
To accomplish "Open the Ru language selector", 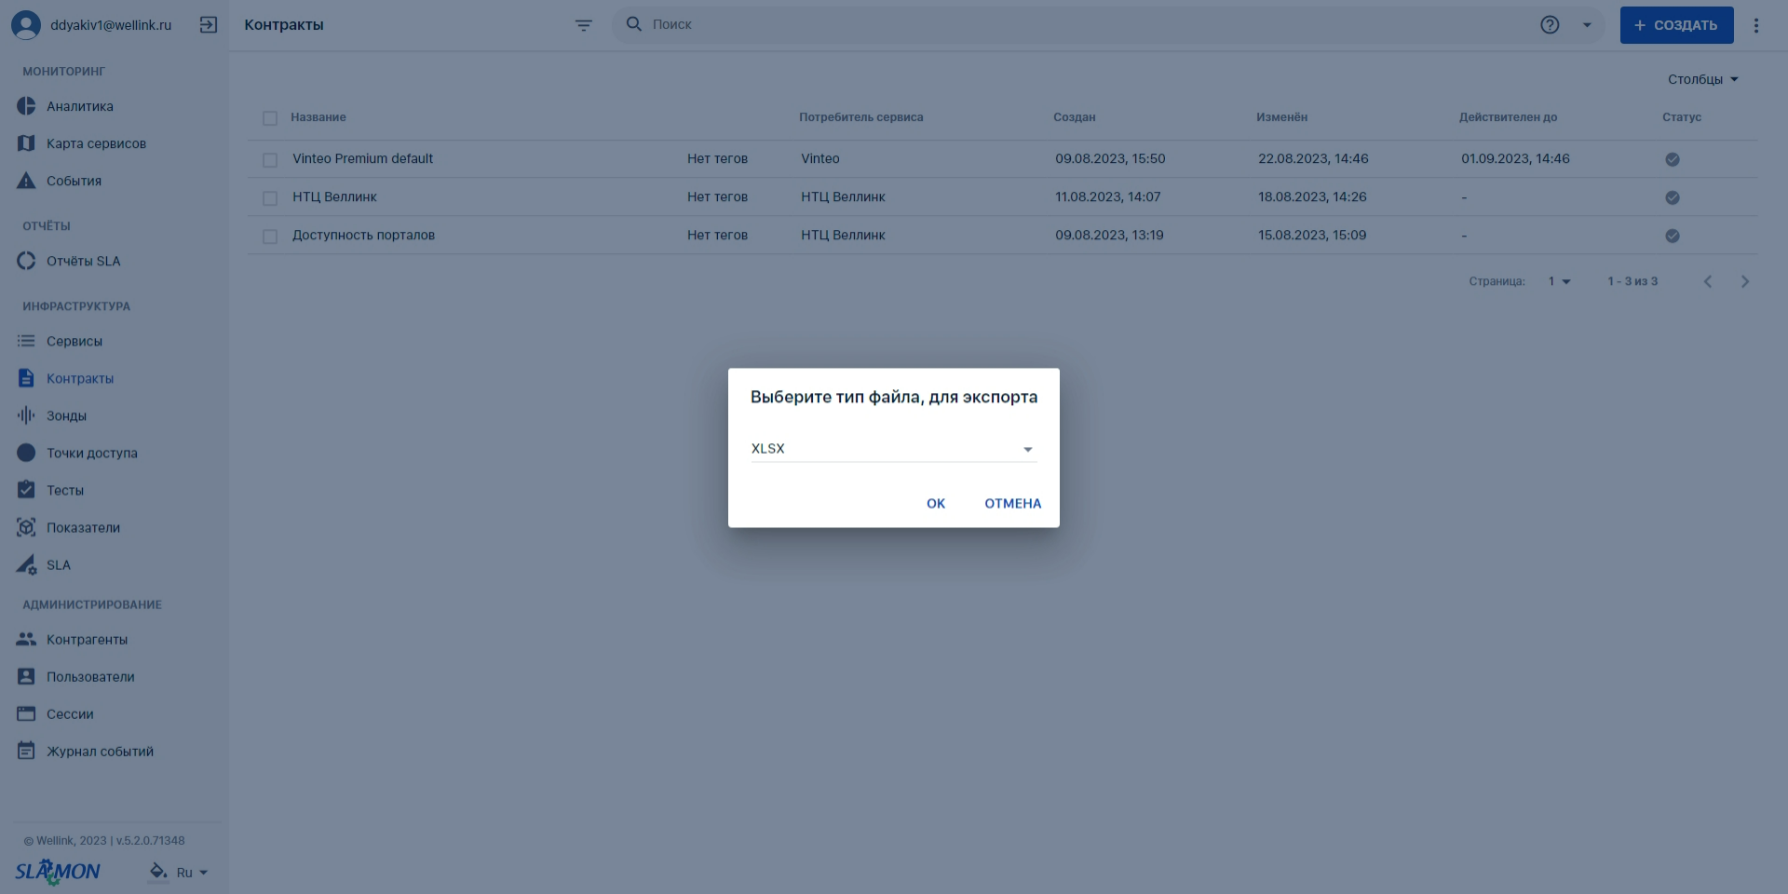I will point(192,872).
